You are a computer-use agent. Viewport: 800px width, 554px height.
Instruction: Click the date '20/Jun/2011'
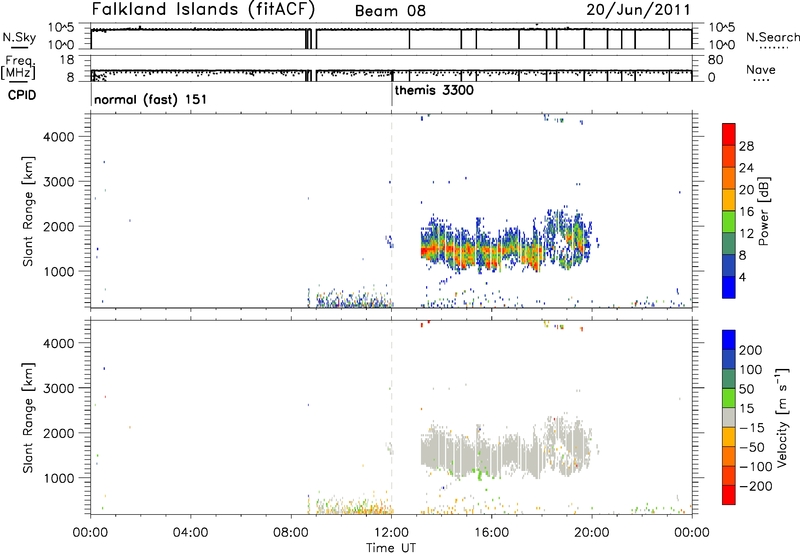click(638, 10)
